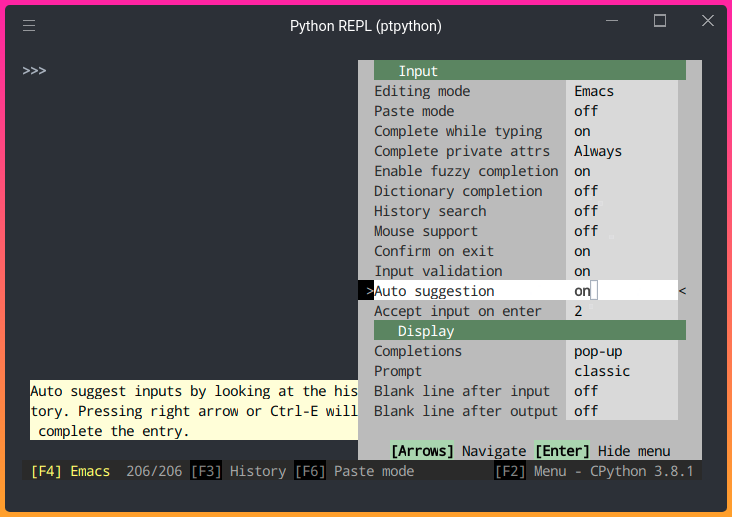Click the [Enter] Hide menu hint
732x517 pixels.
603,451
